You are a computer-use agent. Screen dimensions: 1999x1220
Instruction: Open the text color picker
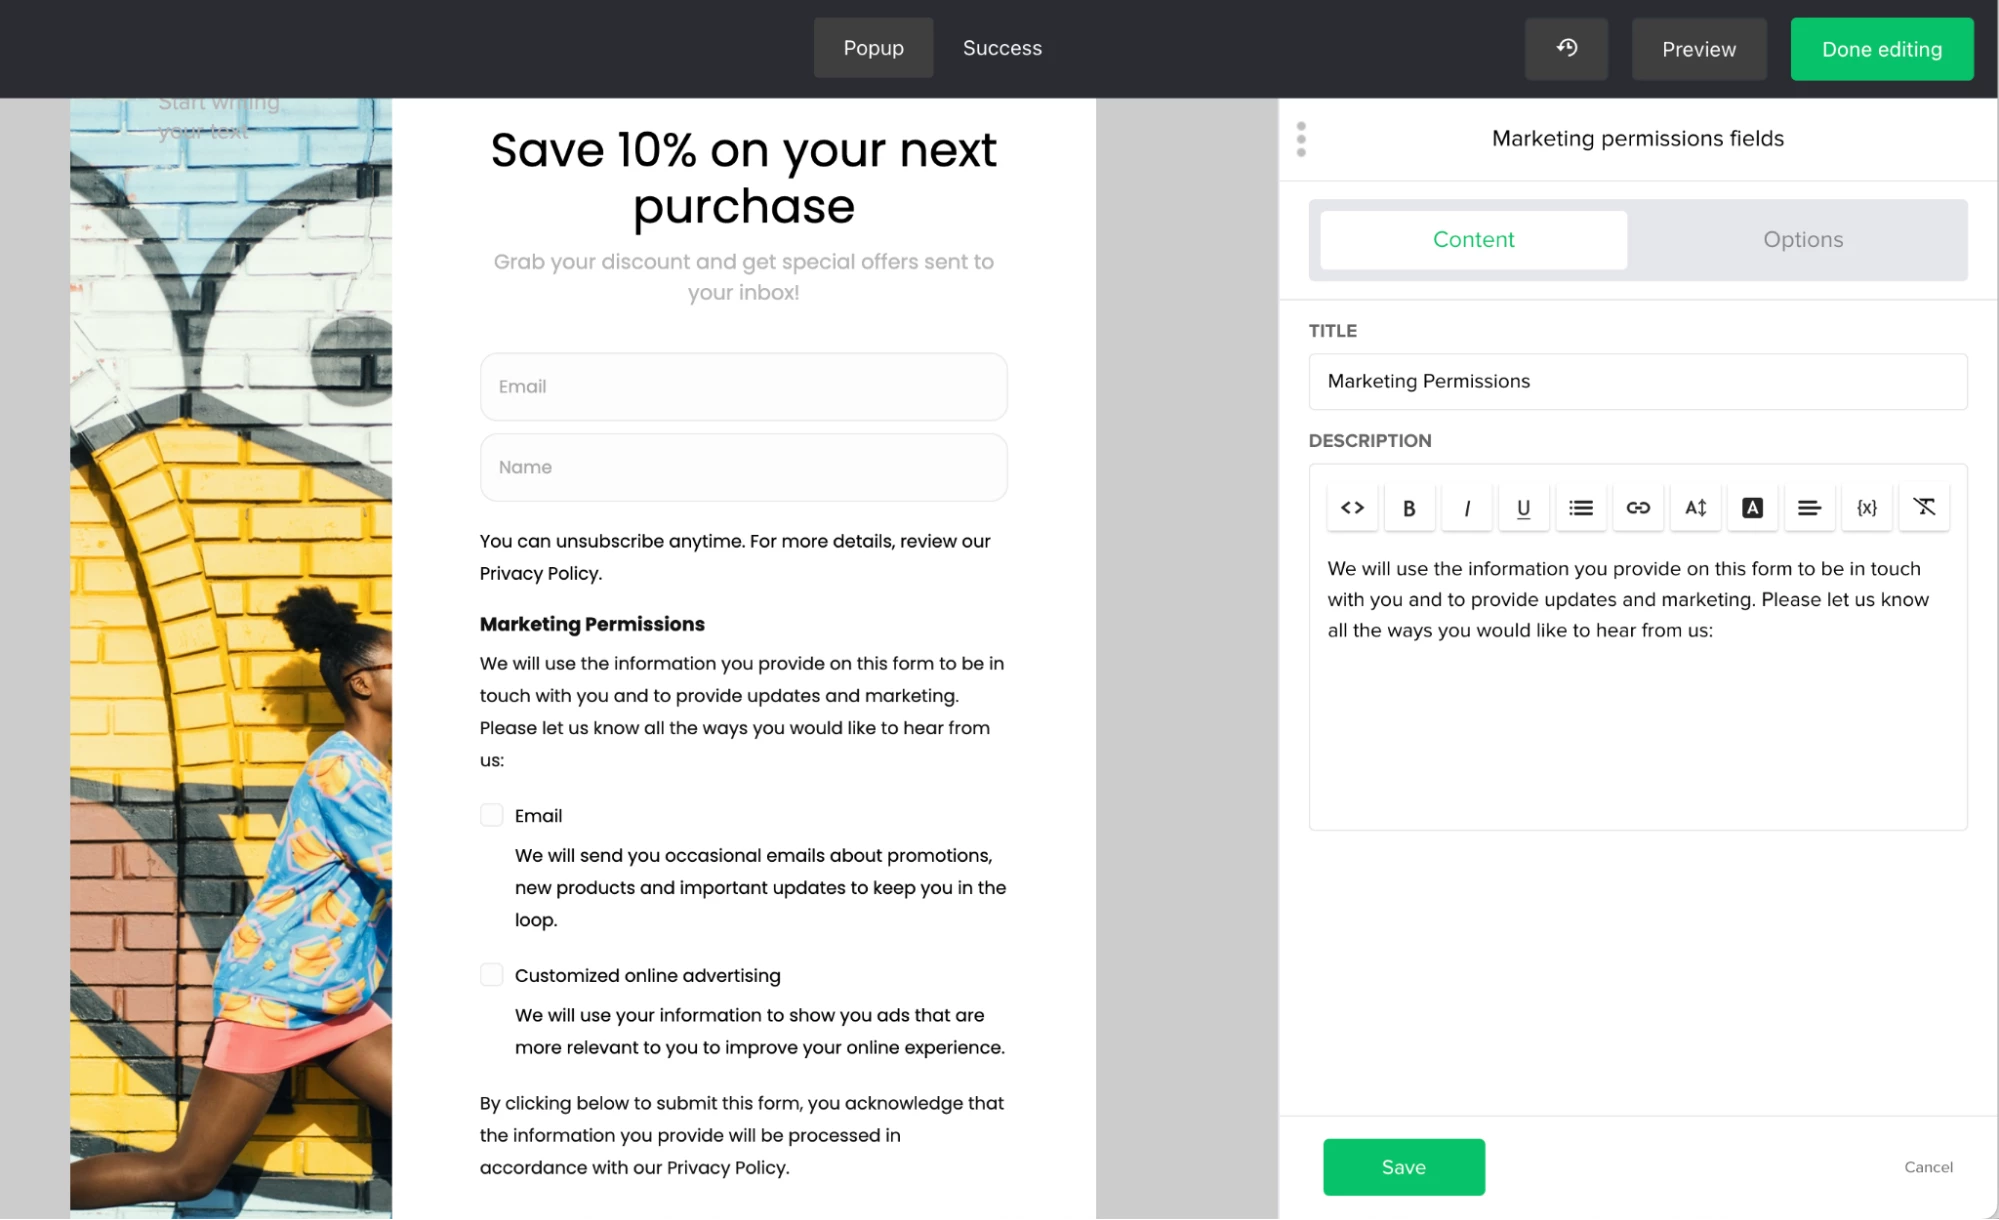pos(1752,508)
